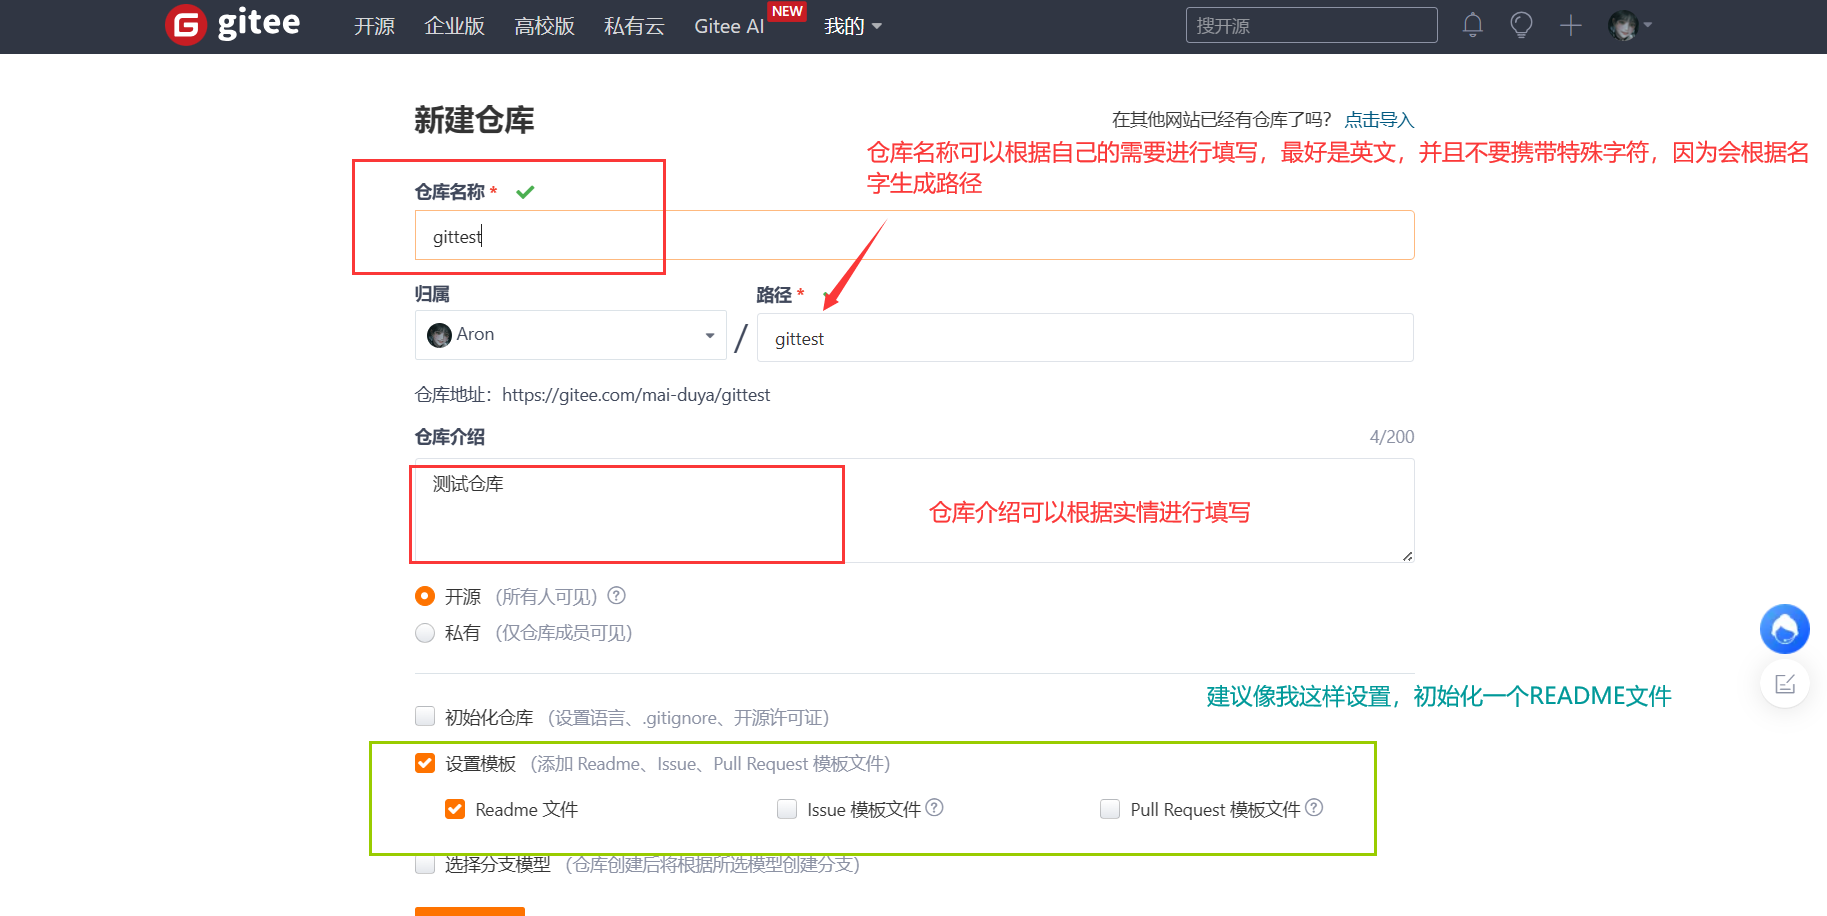Screen dimensions: 1827x916
Task: Check the 选择分支模型 checkbox
Action: click(x=425, y=864)
